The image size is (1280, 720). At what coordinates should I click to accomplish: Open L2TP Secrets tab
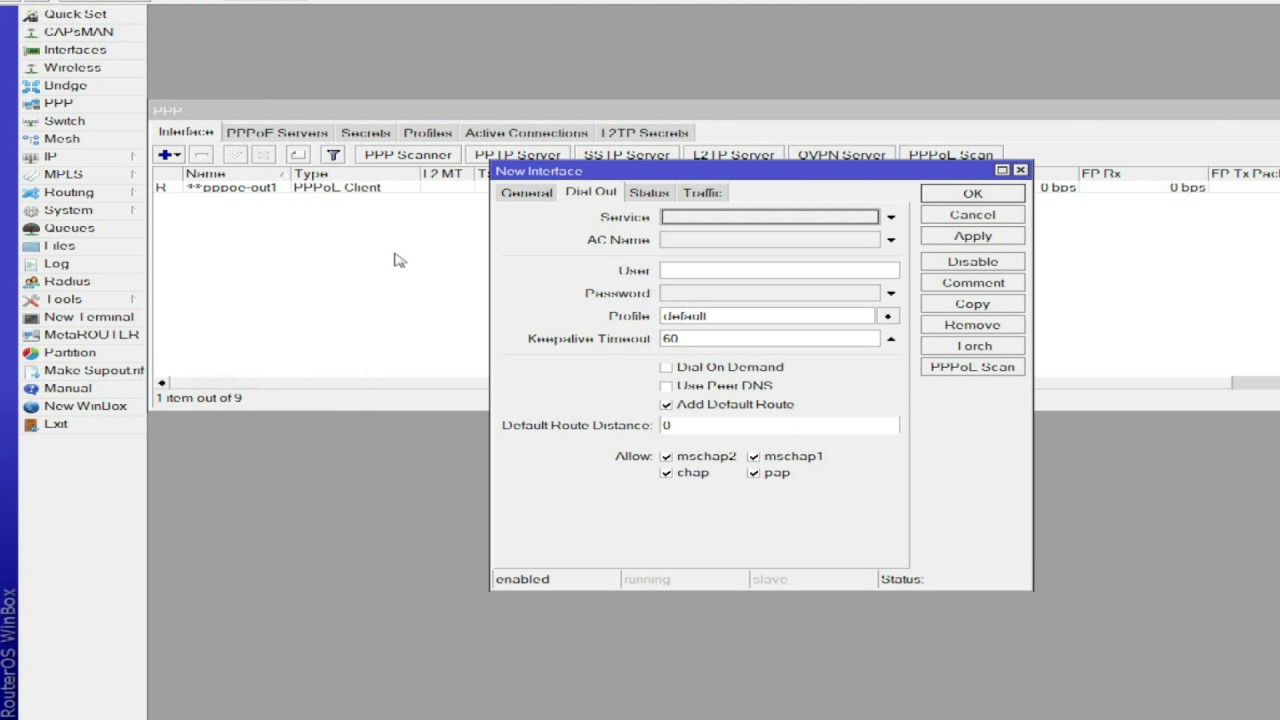[x=644, y=133]
